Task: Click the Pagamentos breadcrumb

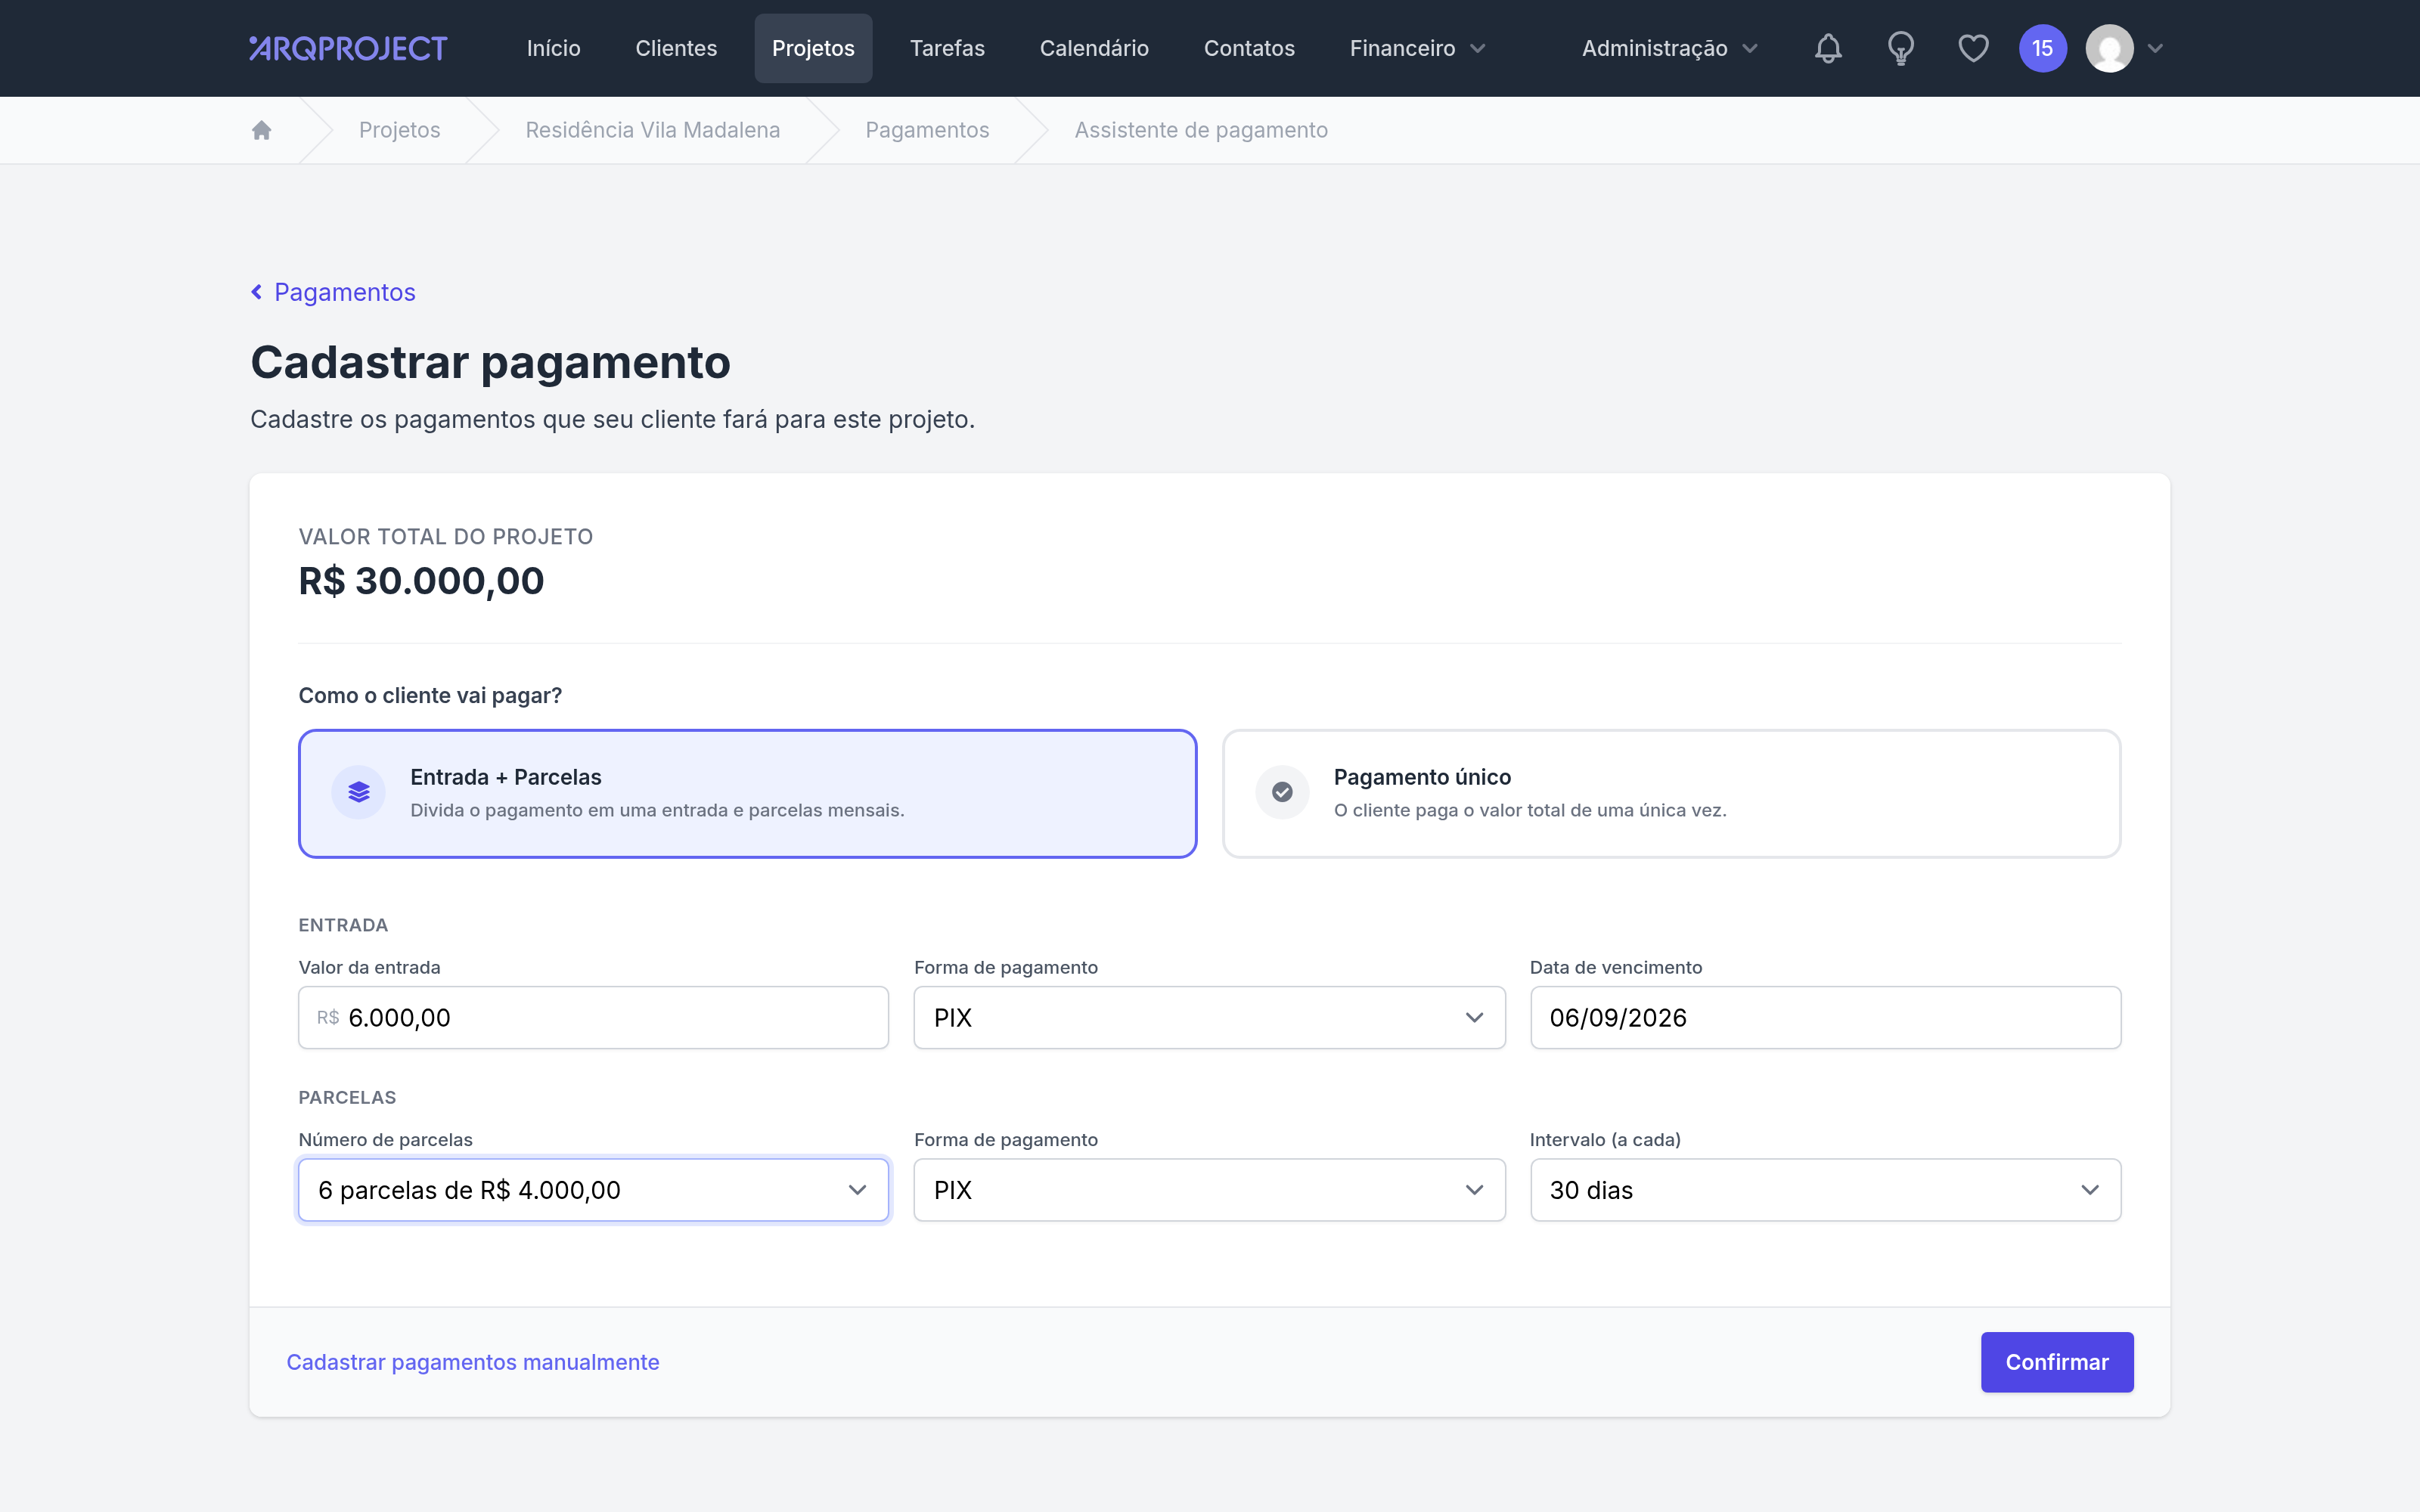Action: pyautogui.click(x=927, y=130)
